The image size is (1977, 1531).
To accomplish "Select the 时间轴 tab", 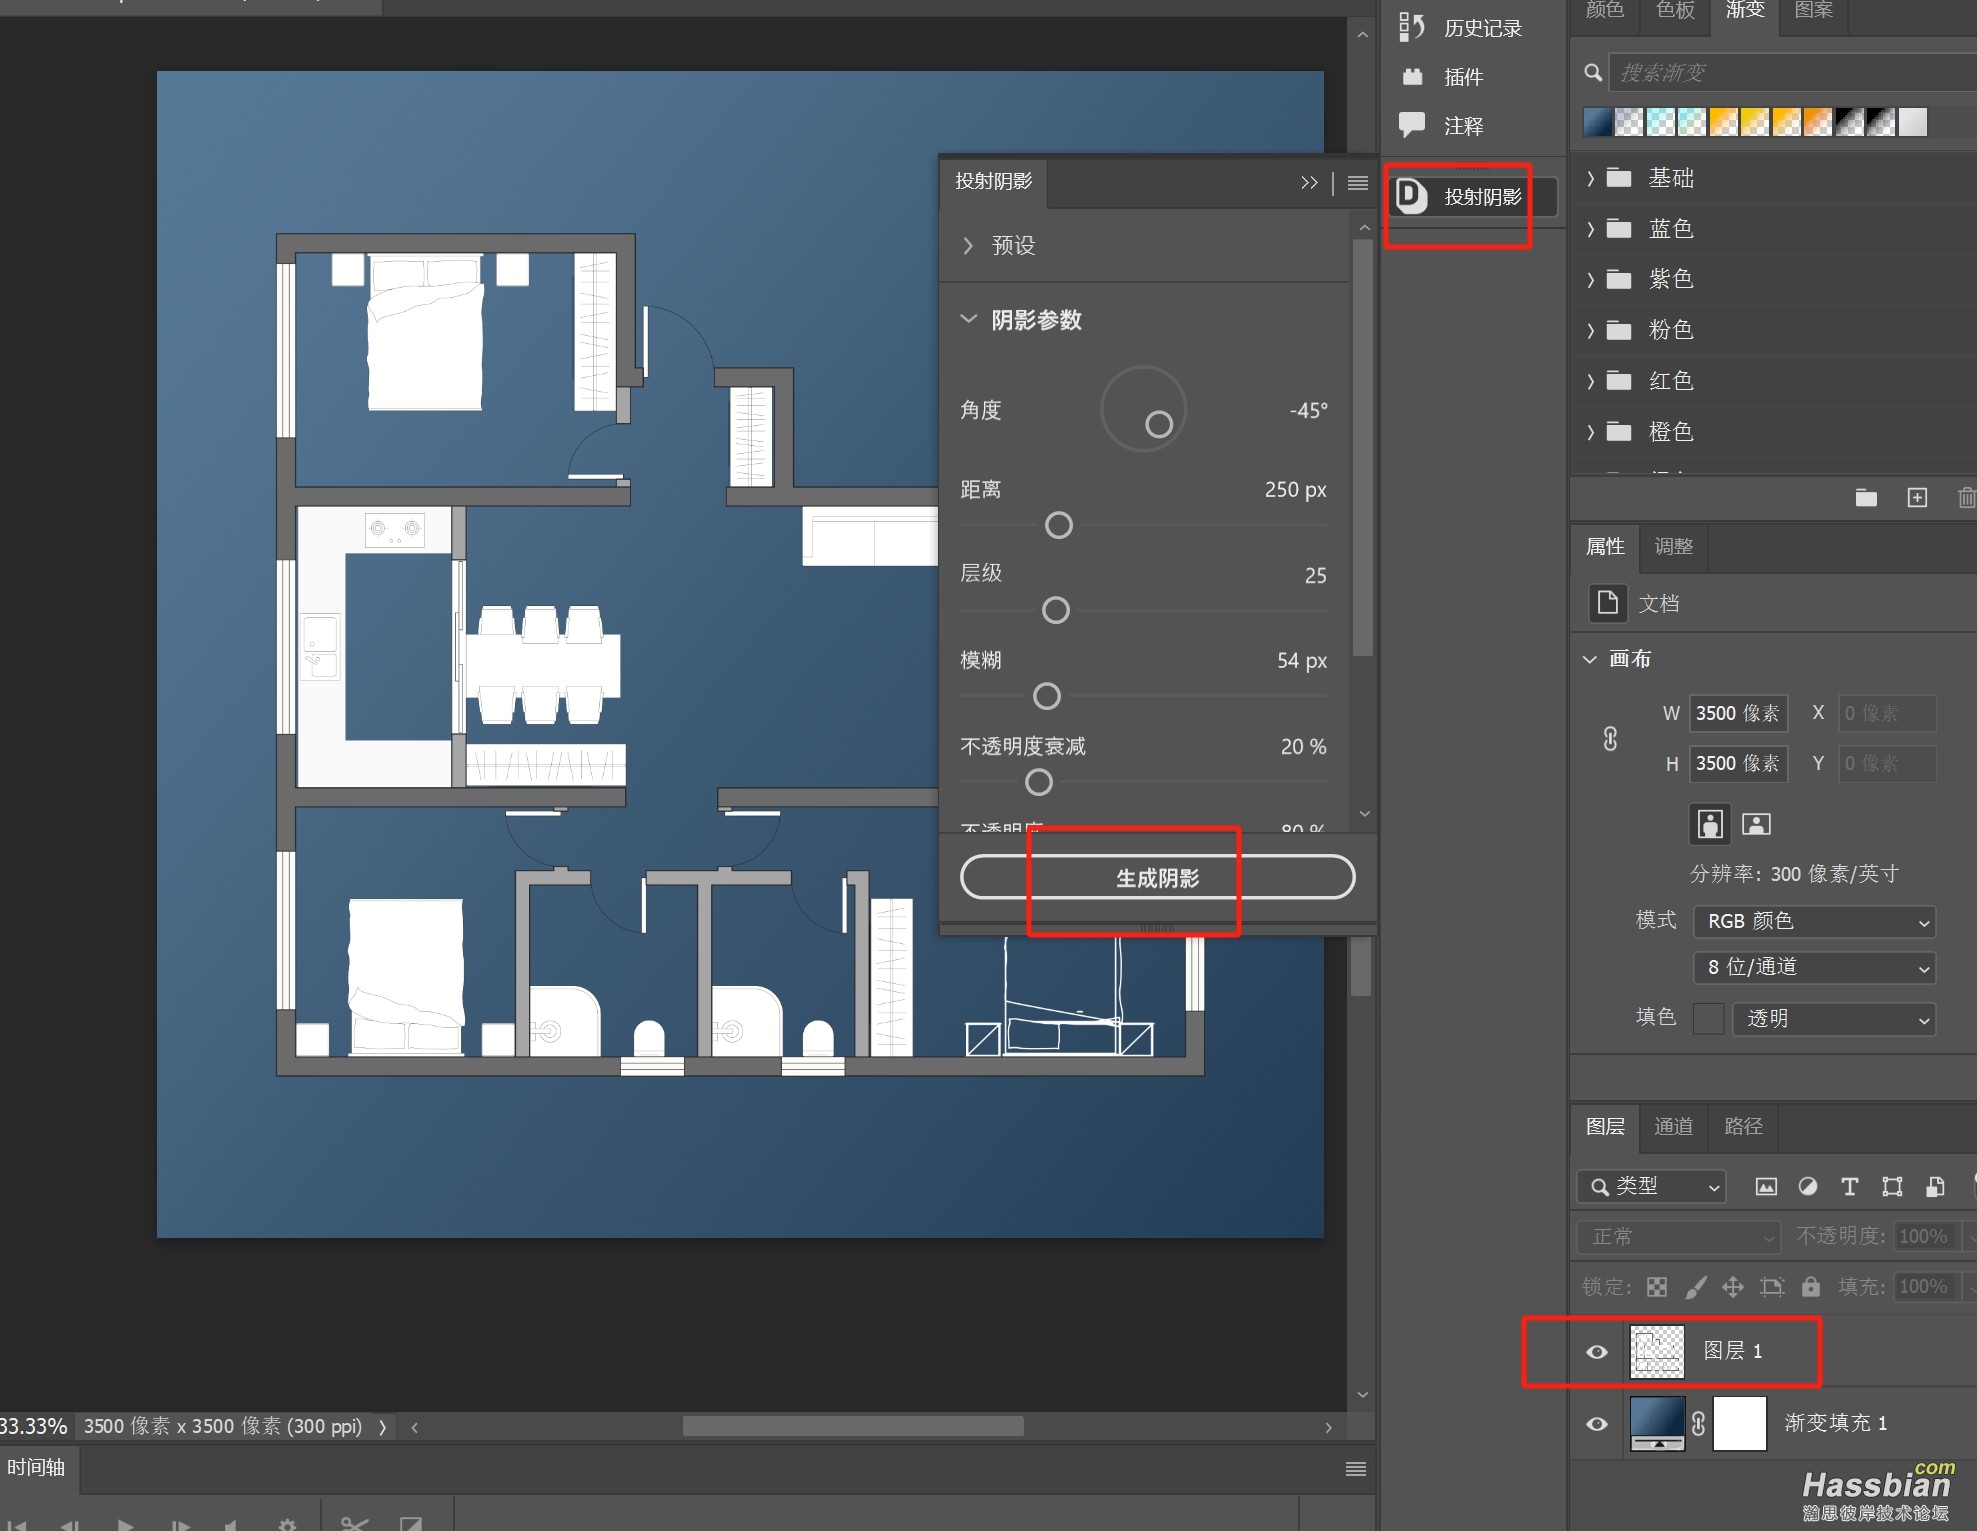I will (x=36, y=1467).
